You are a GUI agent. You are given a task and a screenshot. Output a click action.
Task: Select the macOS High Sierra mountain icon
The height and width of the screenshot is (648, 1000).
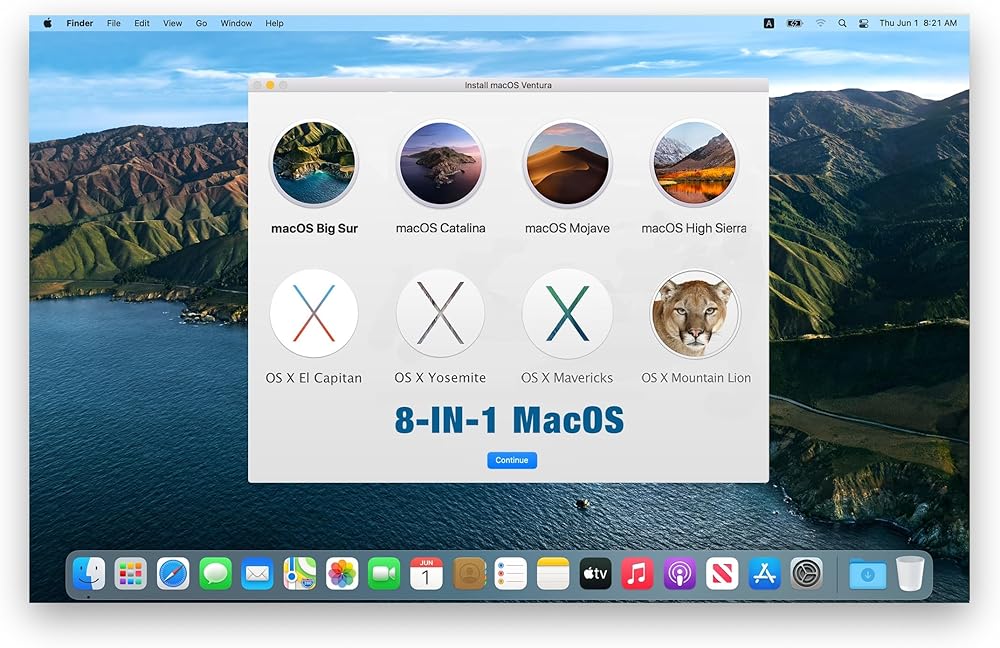(695, 163)
